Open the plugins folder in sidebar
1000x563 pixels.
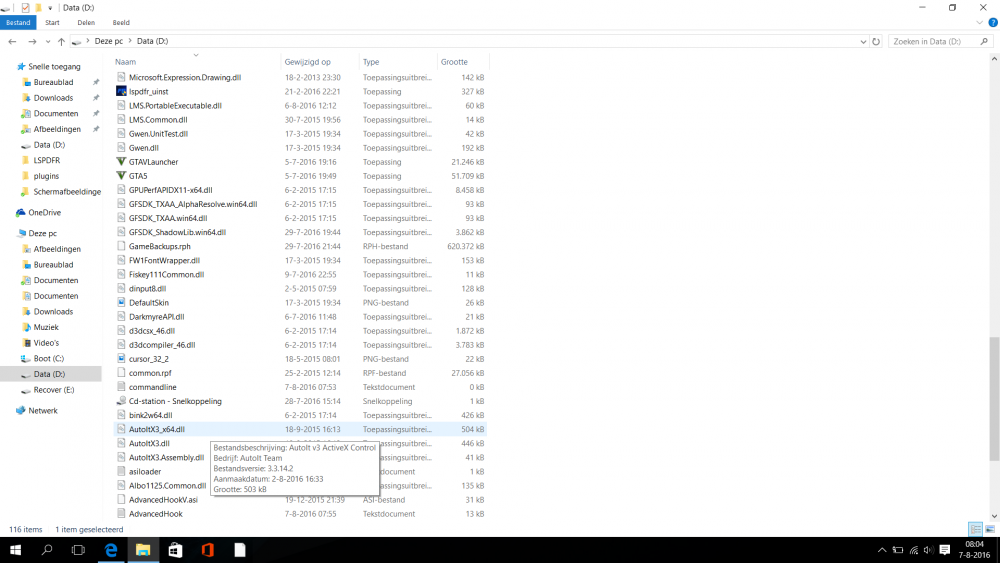pyautogui.click(x=46, y=176)
